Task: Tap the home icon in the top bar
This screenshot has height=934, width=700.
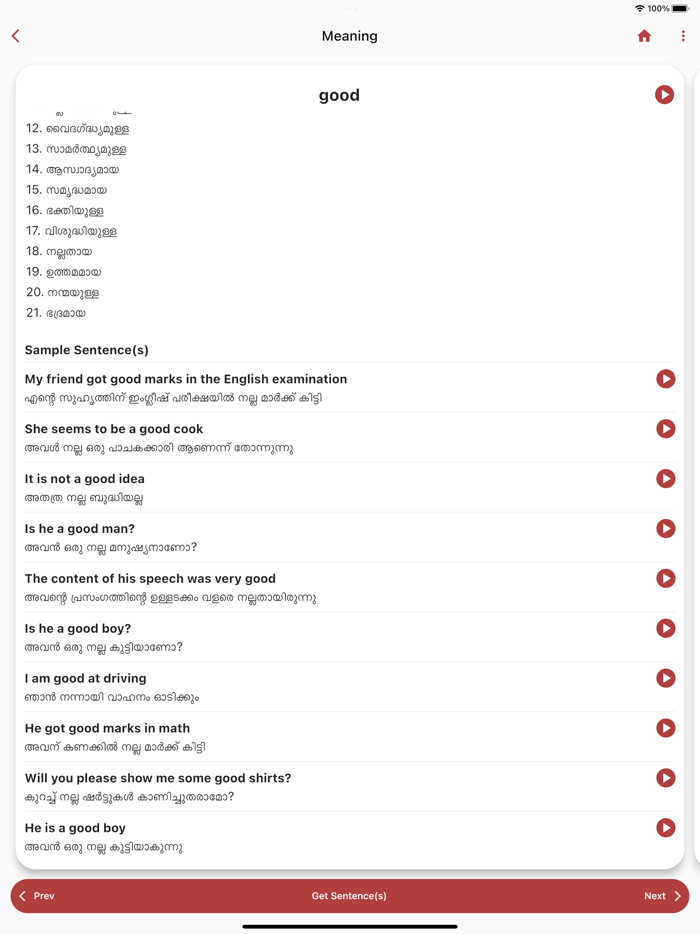Action: (644, 36)
